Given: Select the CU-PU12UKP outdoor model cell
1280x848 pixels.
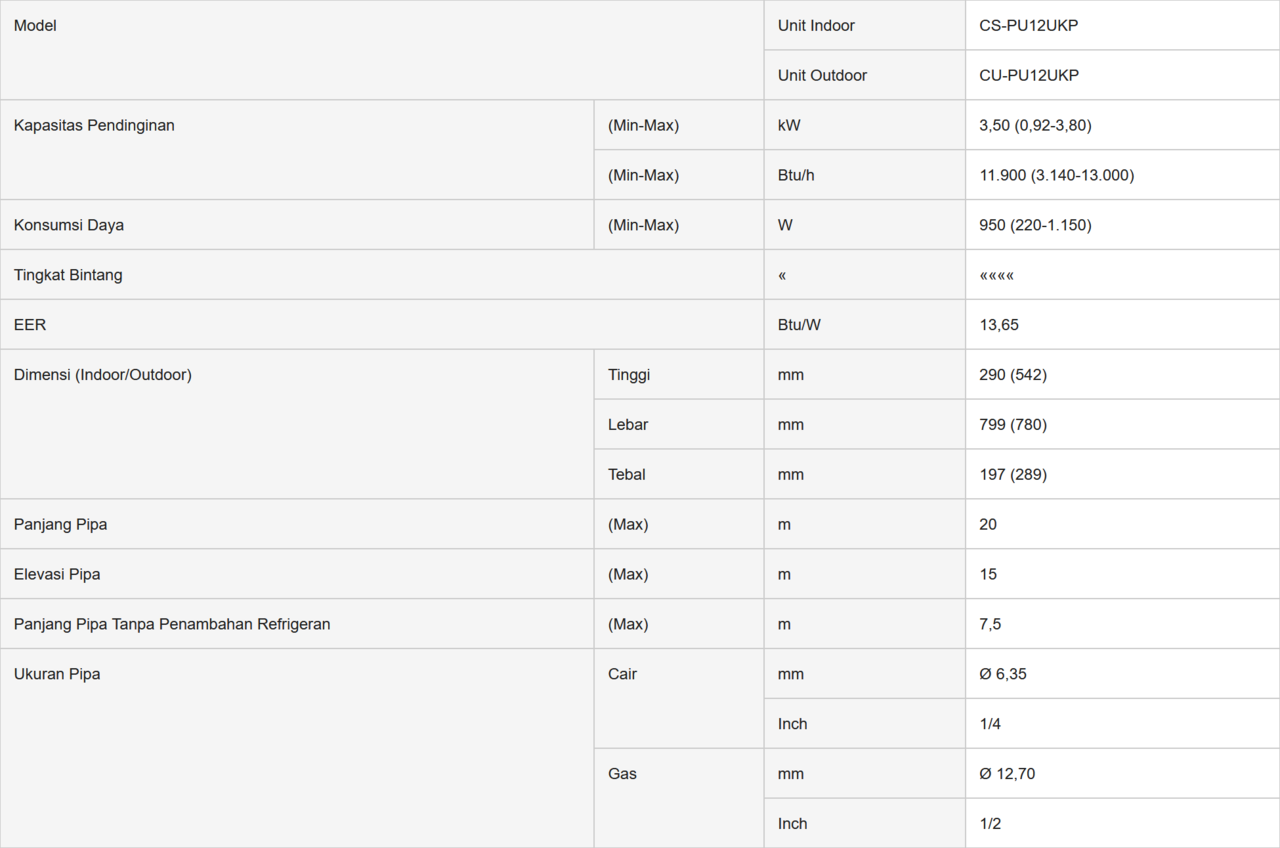Looking at the screenshot, I should 1029,76.
